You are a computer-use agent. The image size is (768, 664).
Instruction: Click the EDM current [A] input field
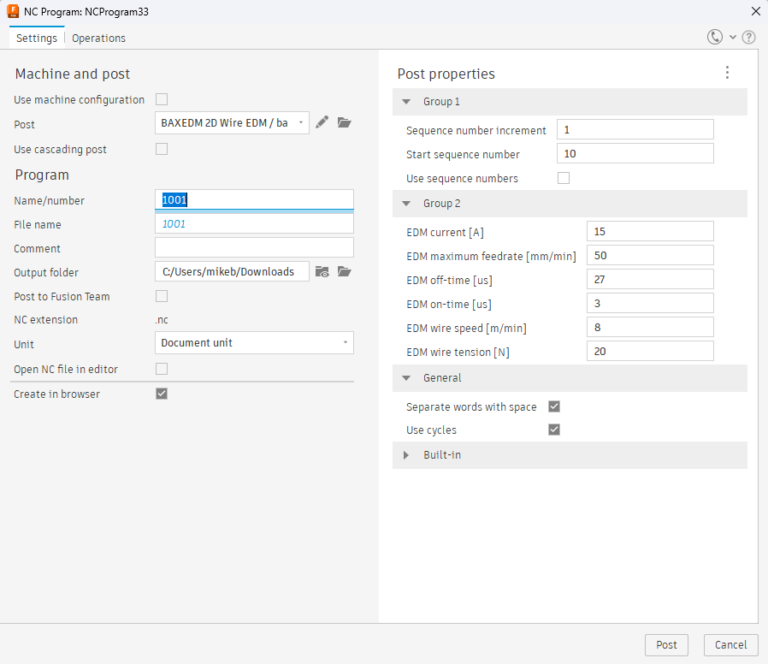click(x=649, y=231)
